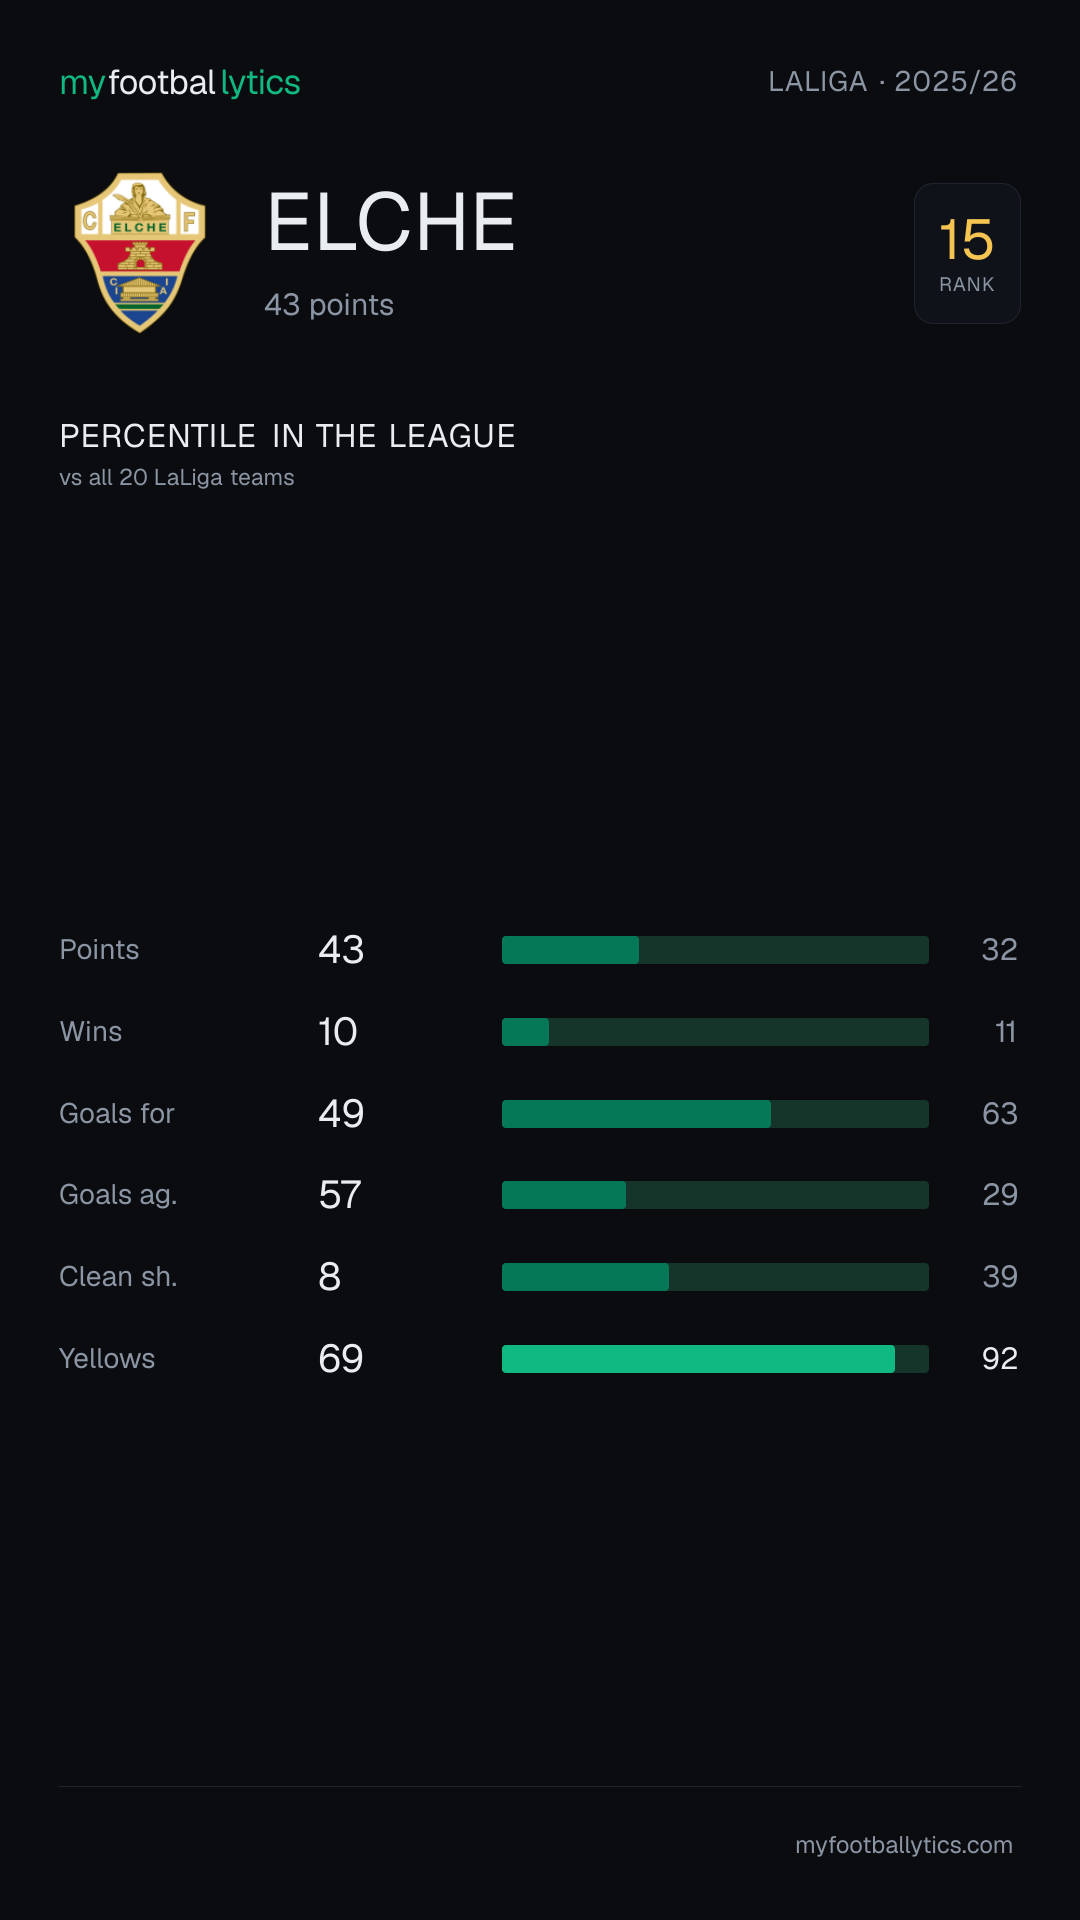Select the Yellows stat label
The image size is (1080, 1920).
[107, 1359]
